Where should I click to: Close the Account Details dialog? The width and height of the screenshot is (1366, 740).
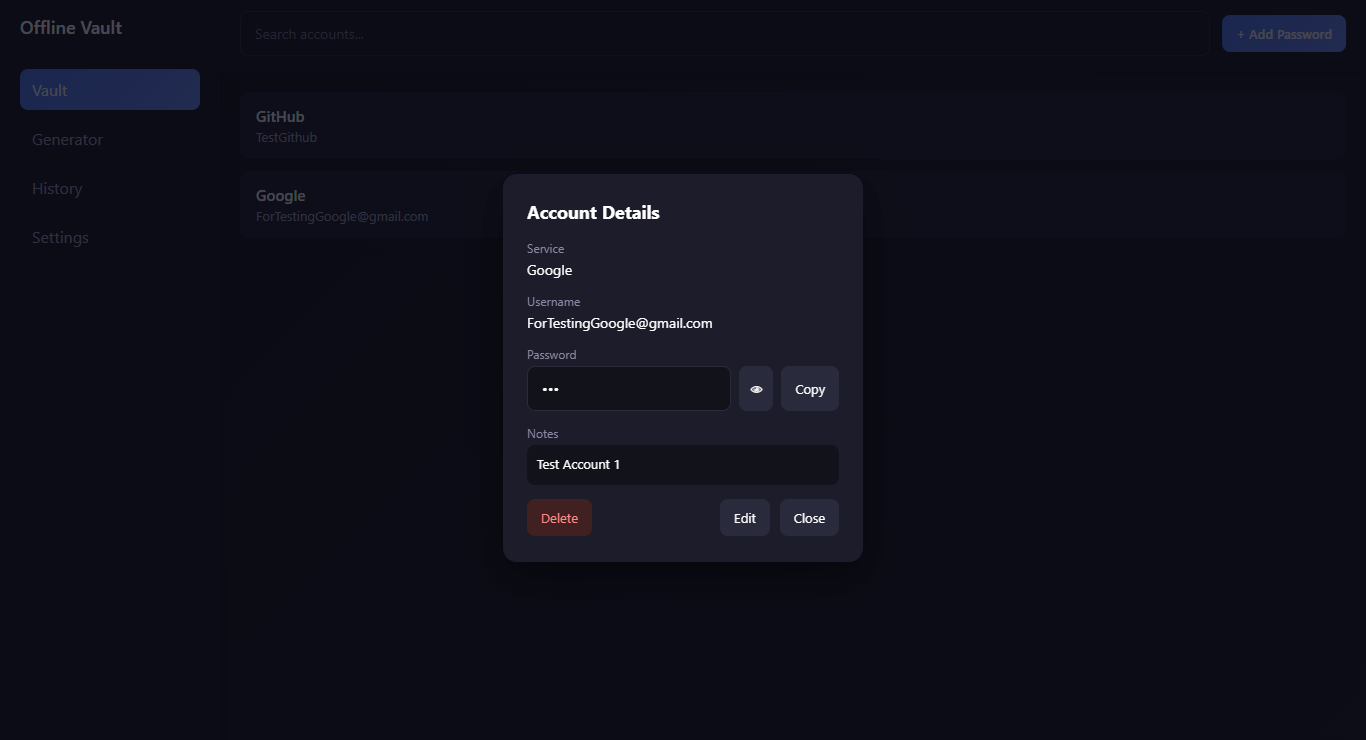pyautogui.click(x=809, y=518)
